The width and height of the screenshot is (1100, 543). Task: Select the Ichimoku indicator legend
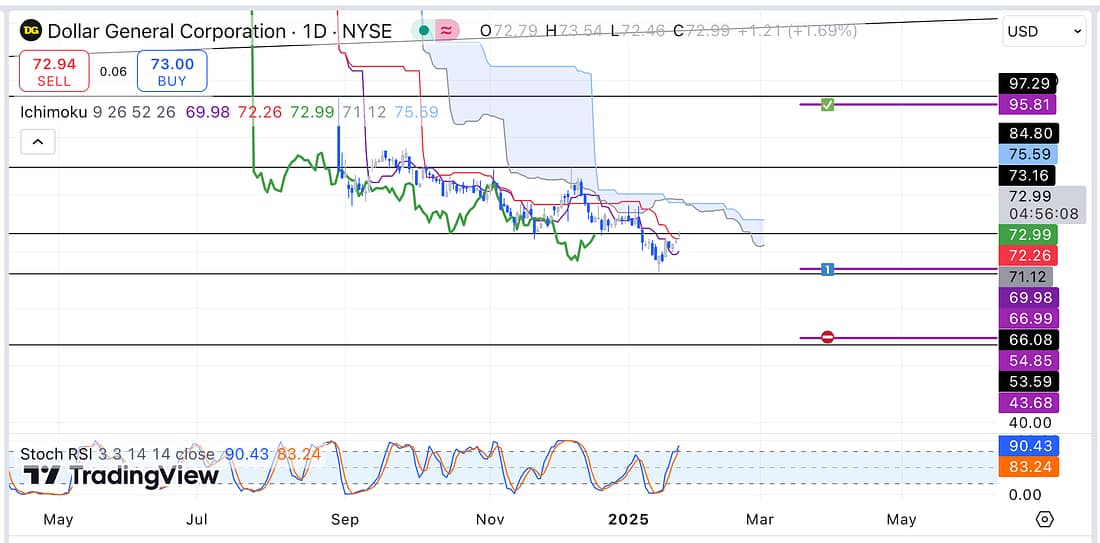[x=54, y=112]
